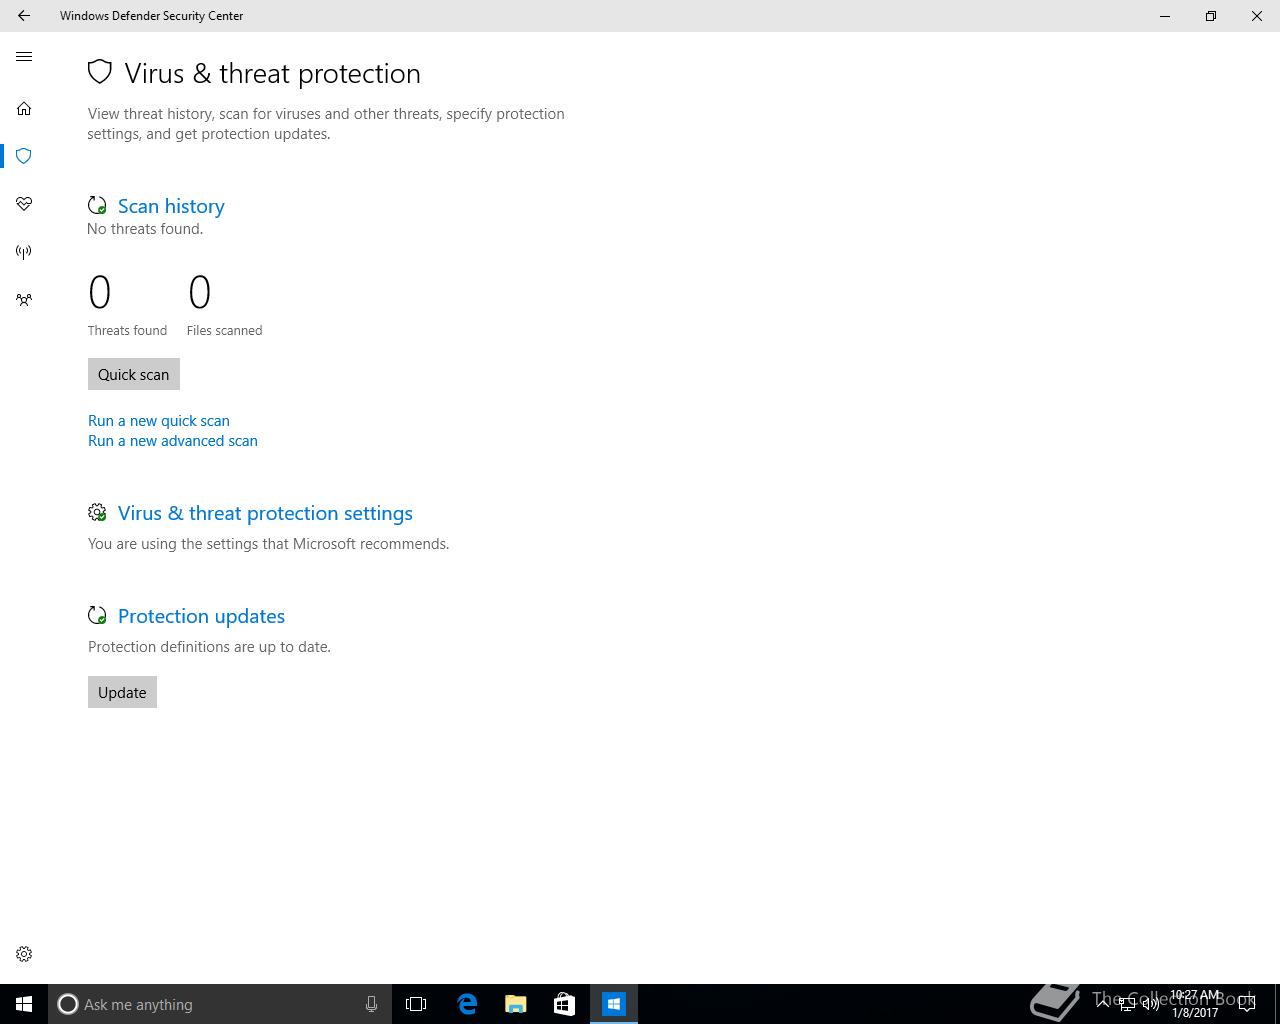Minimize the Windows Defender Security Center window
Screen dimensions: 1280x1024
[x=1165, y=16]
